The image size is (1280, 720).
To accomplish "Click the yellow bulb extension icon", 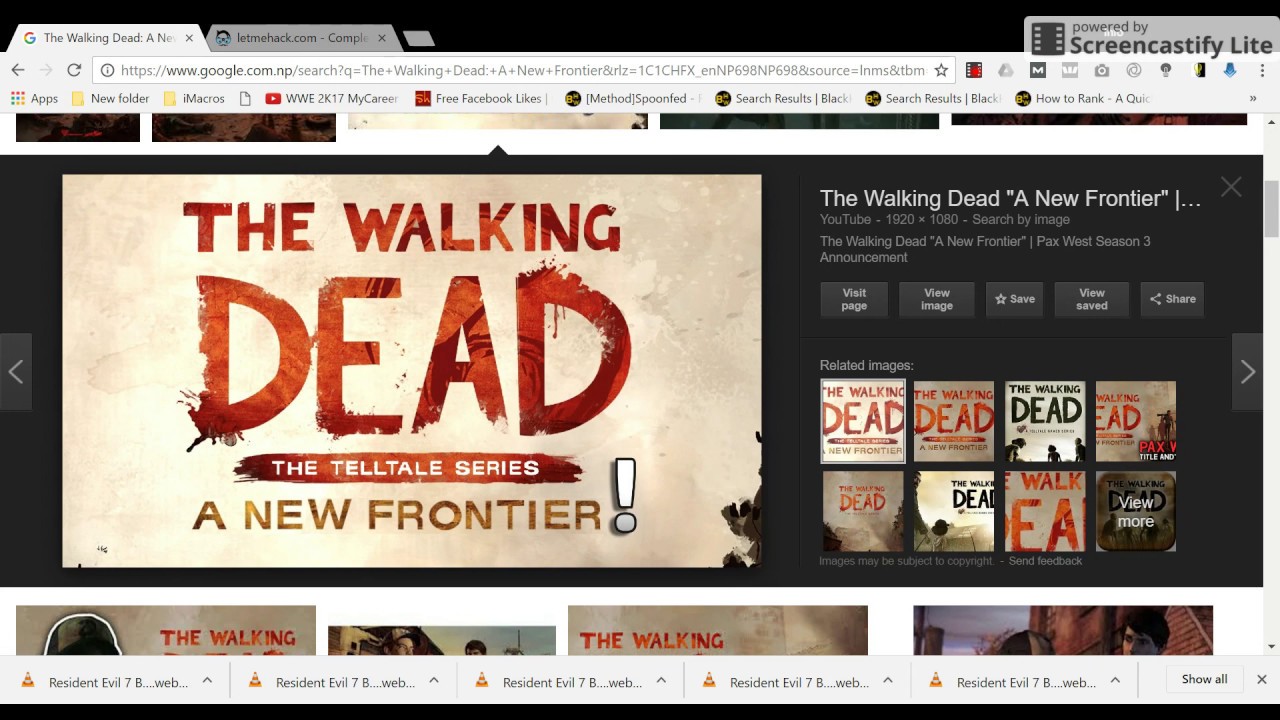I will [x=1199, y=70].
